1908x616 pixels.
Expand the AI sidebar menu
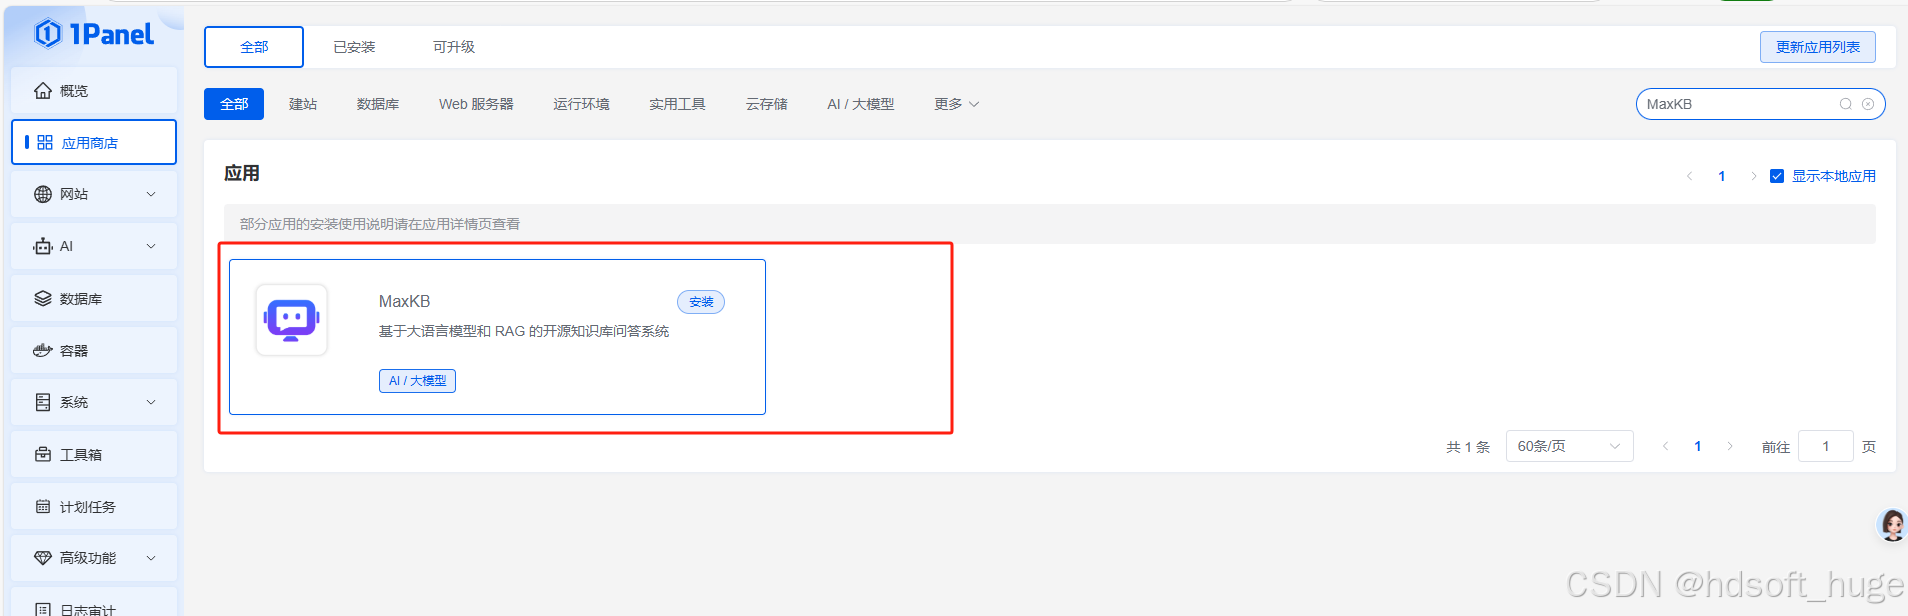(x=151, y=246)
